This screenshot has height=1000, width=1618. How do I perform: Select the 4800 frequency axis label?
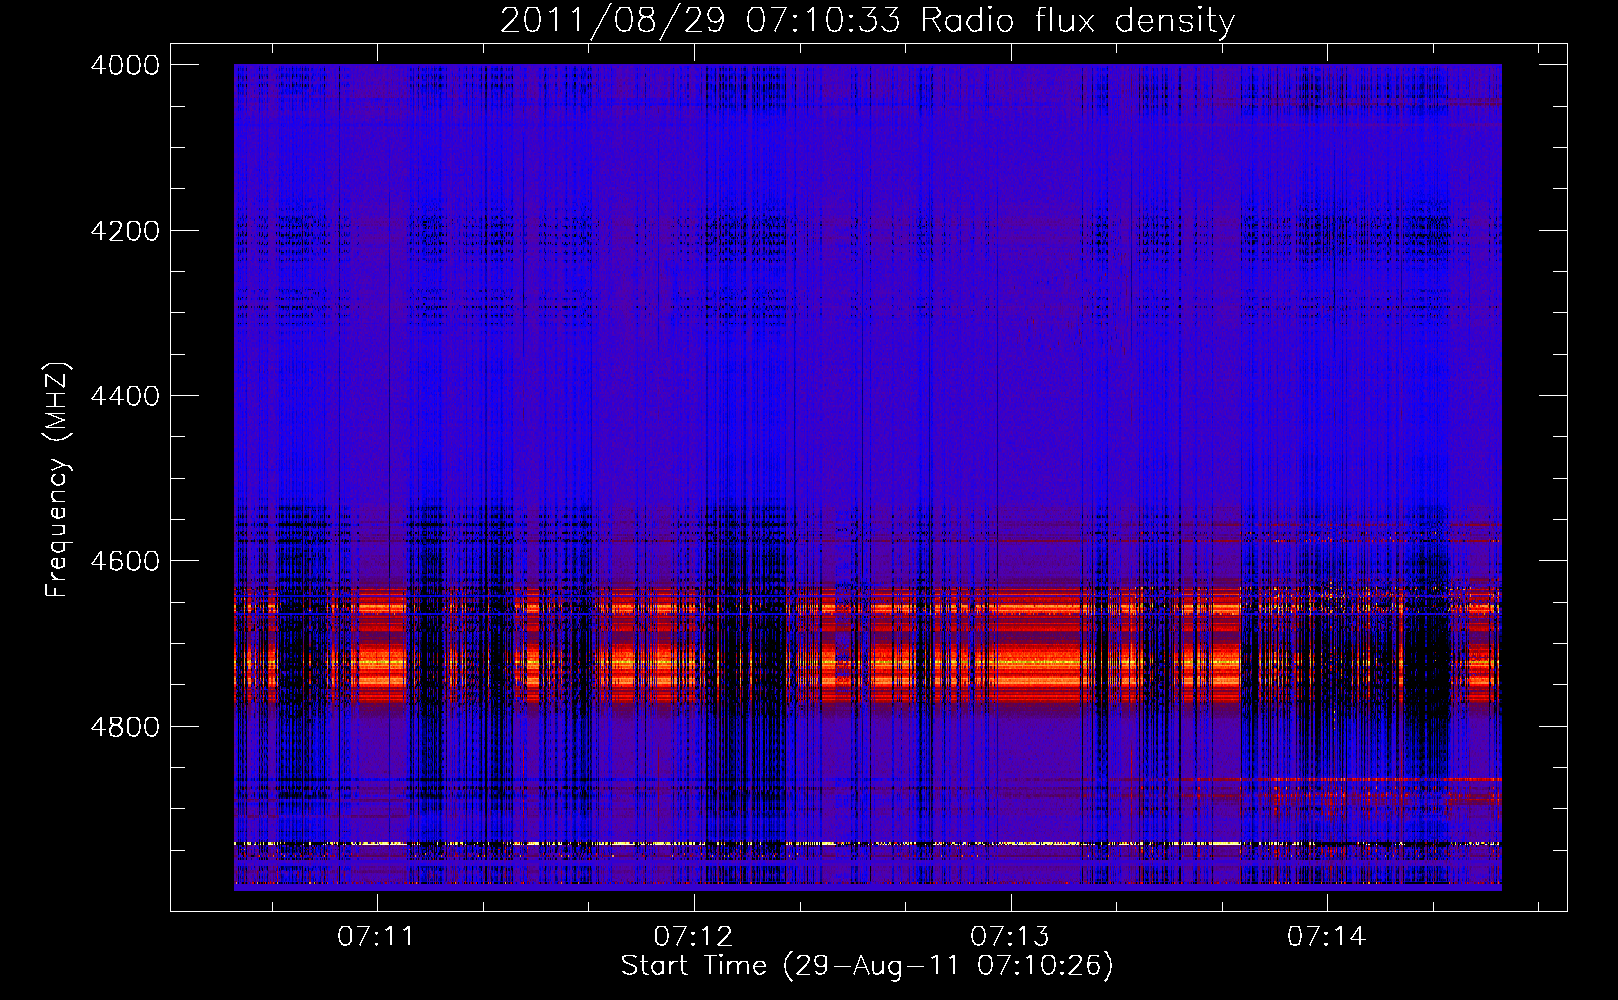(125, 727)
